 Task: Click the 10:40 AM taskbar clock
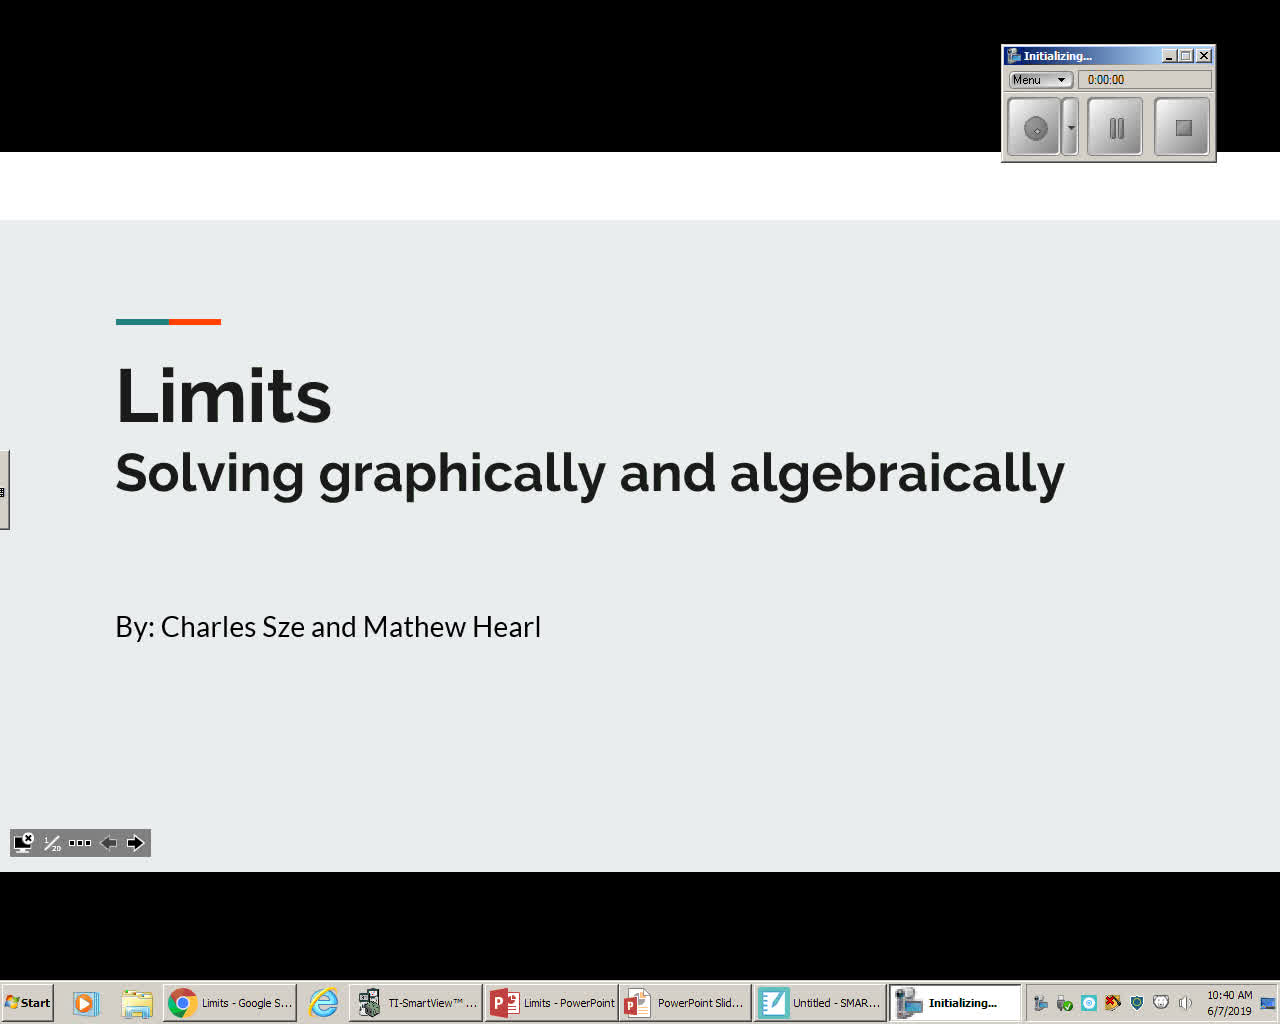1229,1003
